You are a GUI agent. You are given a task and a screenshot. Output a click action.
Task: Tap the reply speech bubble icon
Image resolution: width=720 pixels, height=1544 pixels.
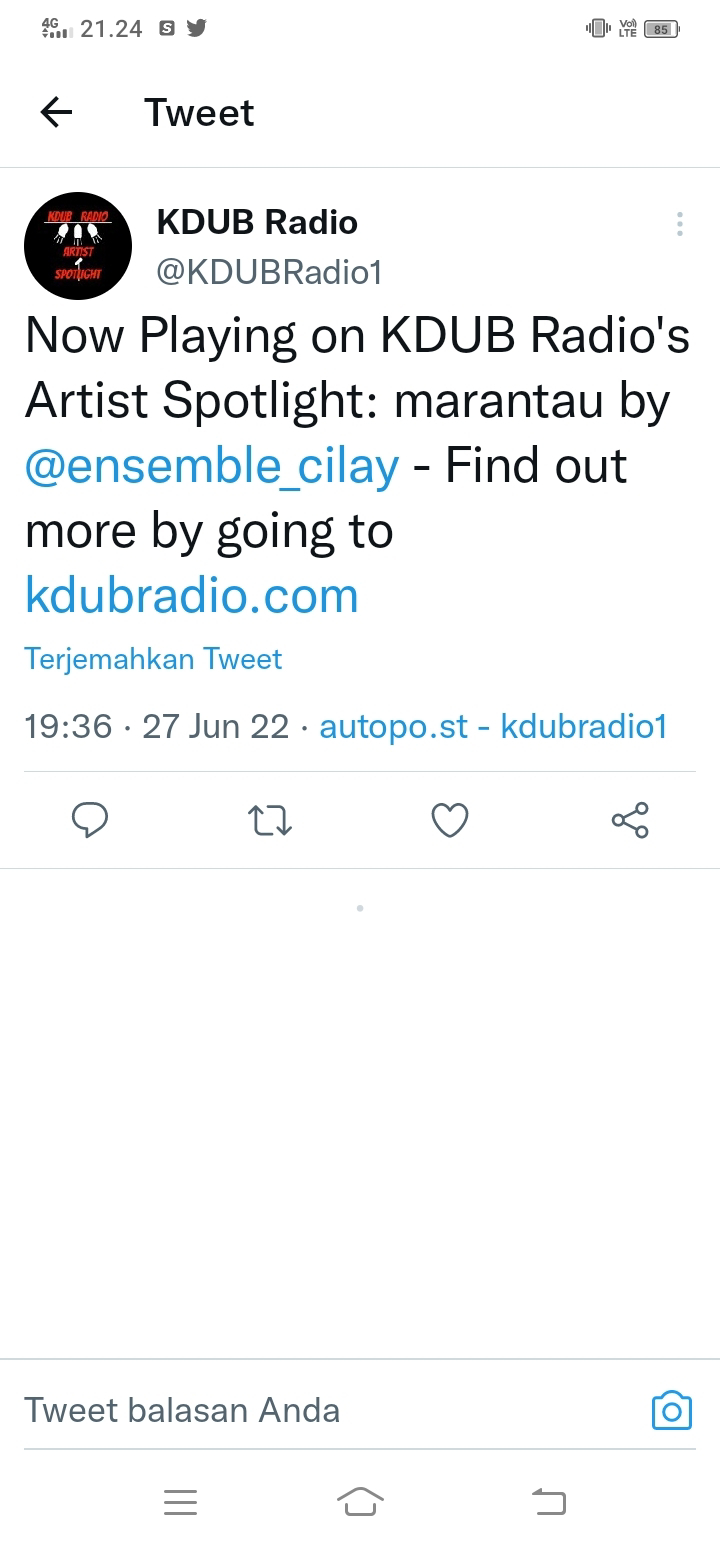(x=90, y=821)
